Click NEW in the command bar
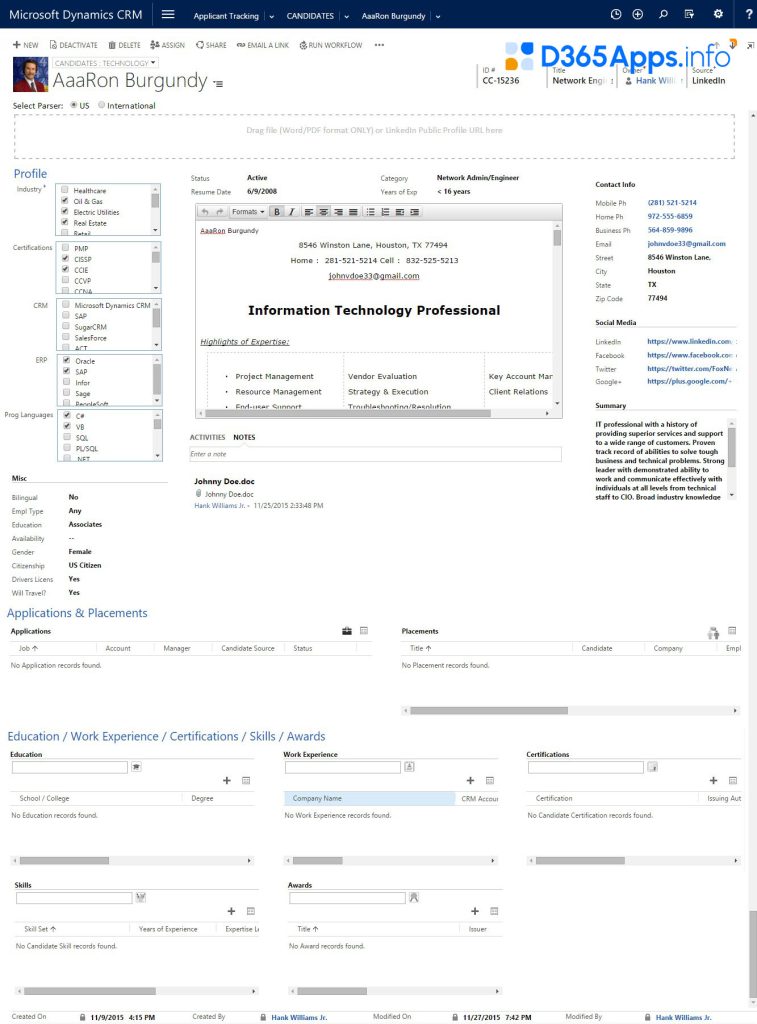 [25, 45]
